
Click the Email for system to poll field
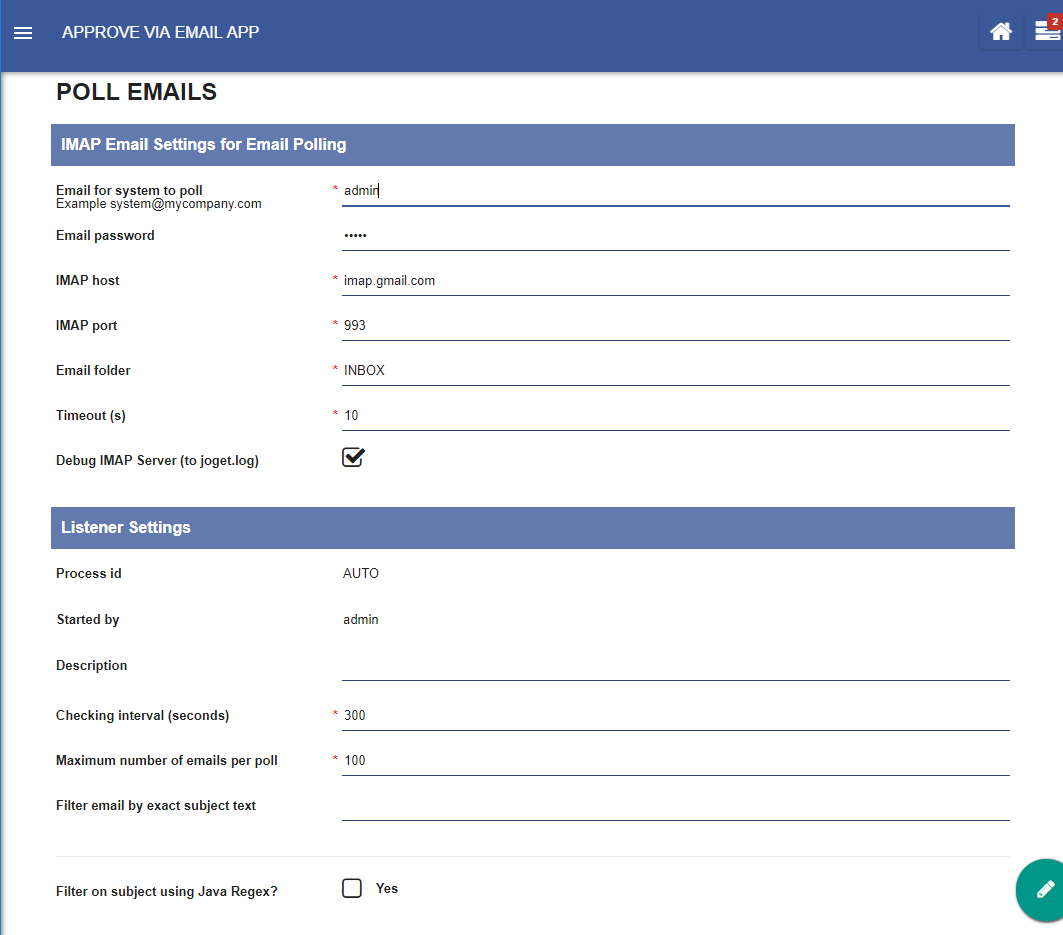click(x=675, y=191)
